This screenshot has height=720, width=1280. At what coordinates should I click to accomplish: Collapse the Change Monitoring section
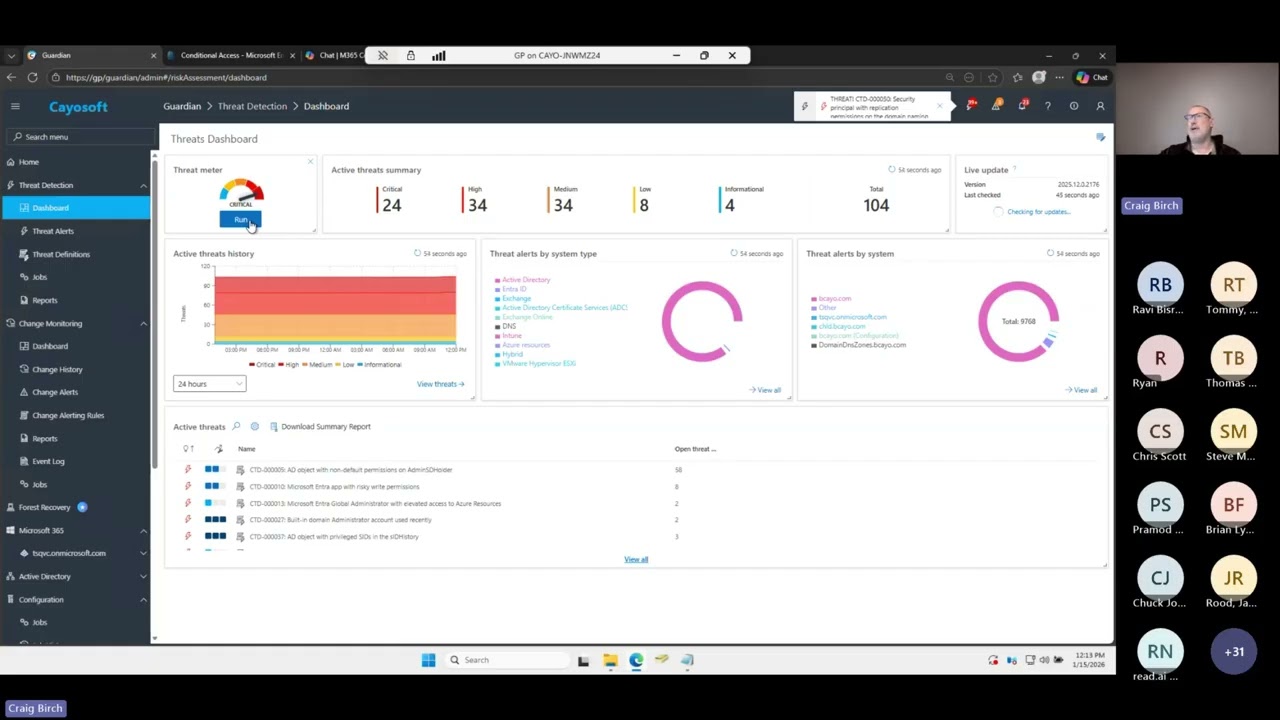coord(143,323)
